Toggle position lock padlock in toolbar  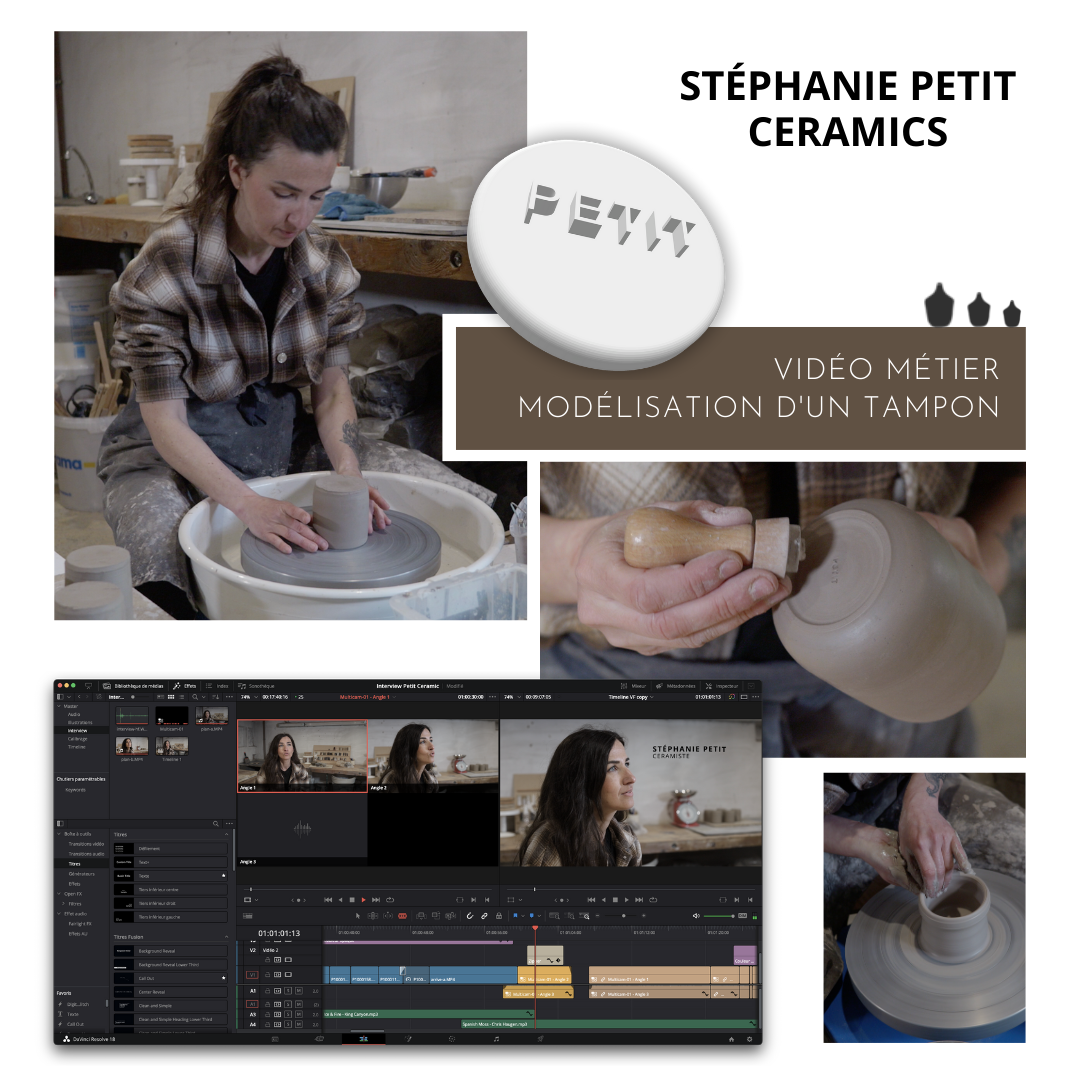click(499, 916)
